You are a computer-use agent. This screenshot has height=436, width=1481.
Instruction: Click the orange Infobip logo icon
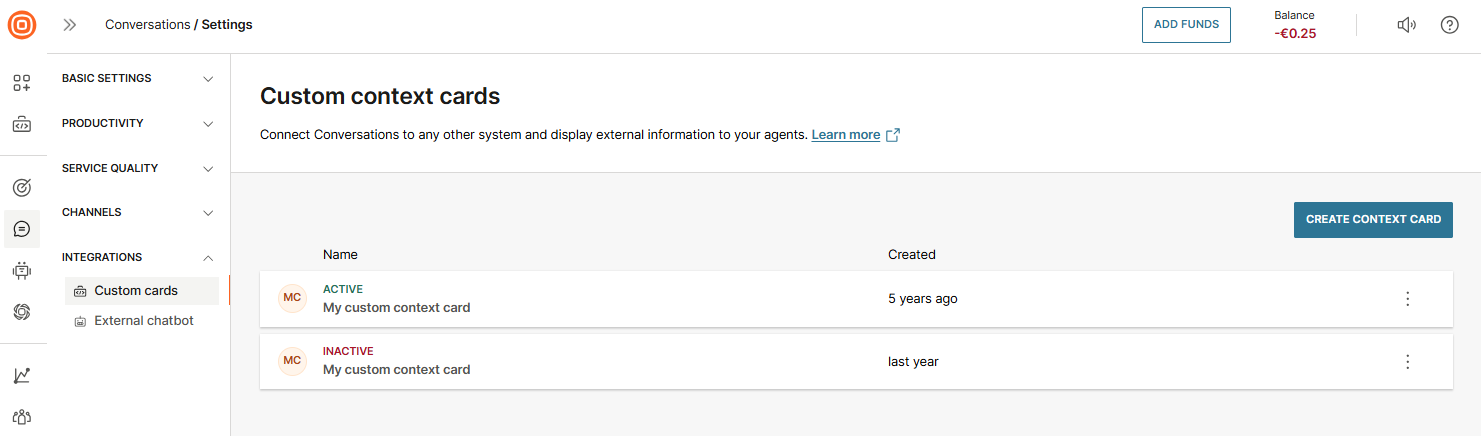tap(22, 25)
